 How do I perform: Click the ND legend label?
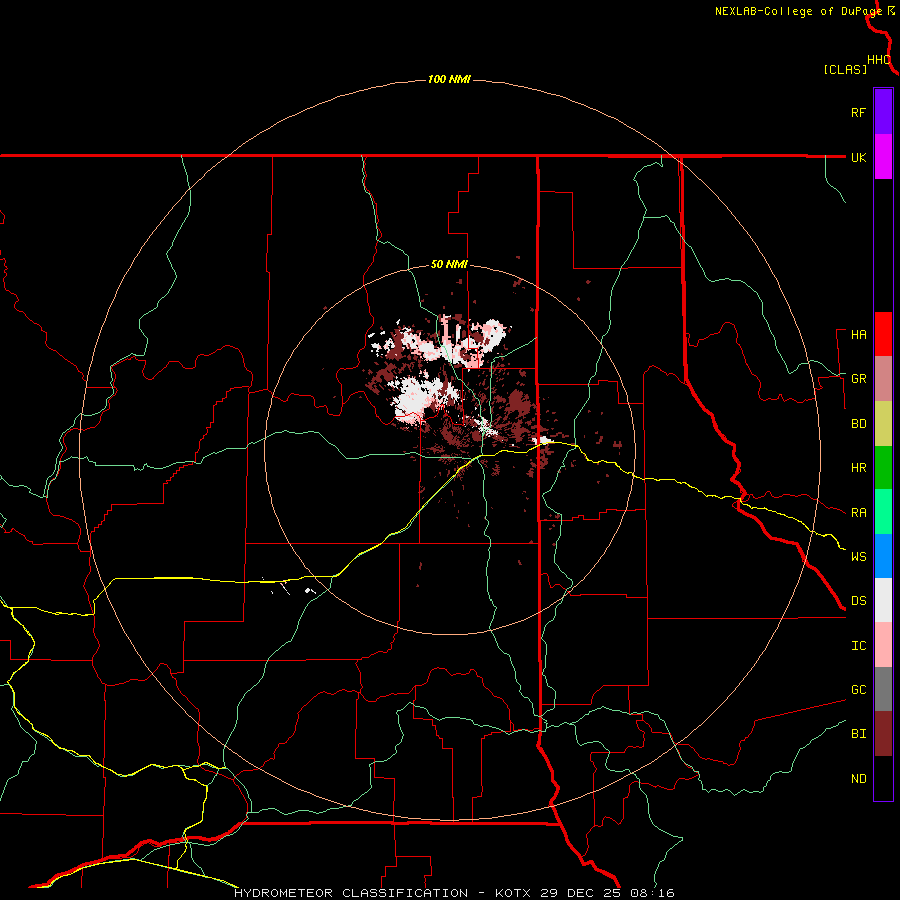[x=858, y=779]
